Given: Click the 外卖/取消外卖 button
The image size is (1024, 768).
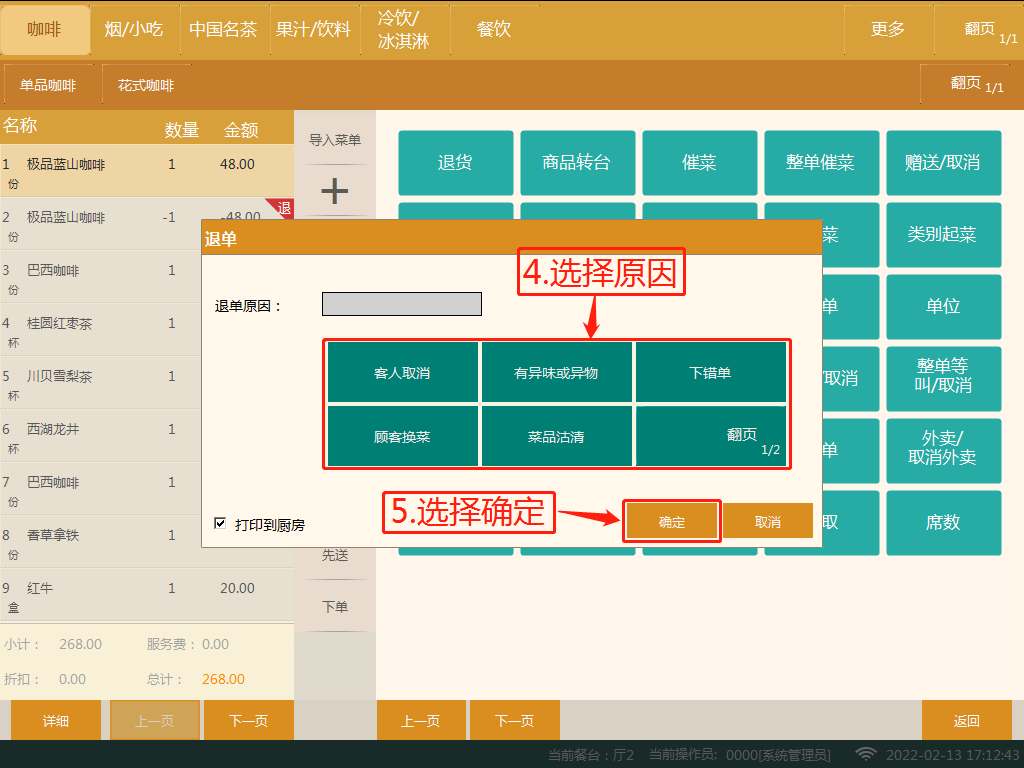Looking at the screenshot, I should (944, 450).
